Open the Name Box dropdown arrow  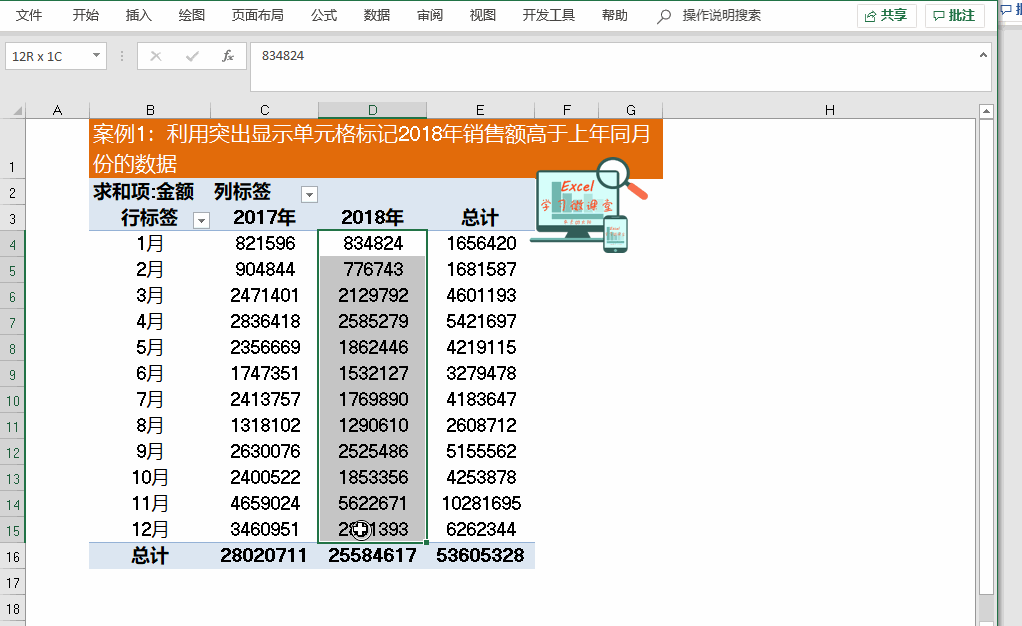click(96, 55)
